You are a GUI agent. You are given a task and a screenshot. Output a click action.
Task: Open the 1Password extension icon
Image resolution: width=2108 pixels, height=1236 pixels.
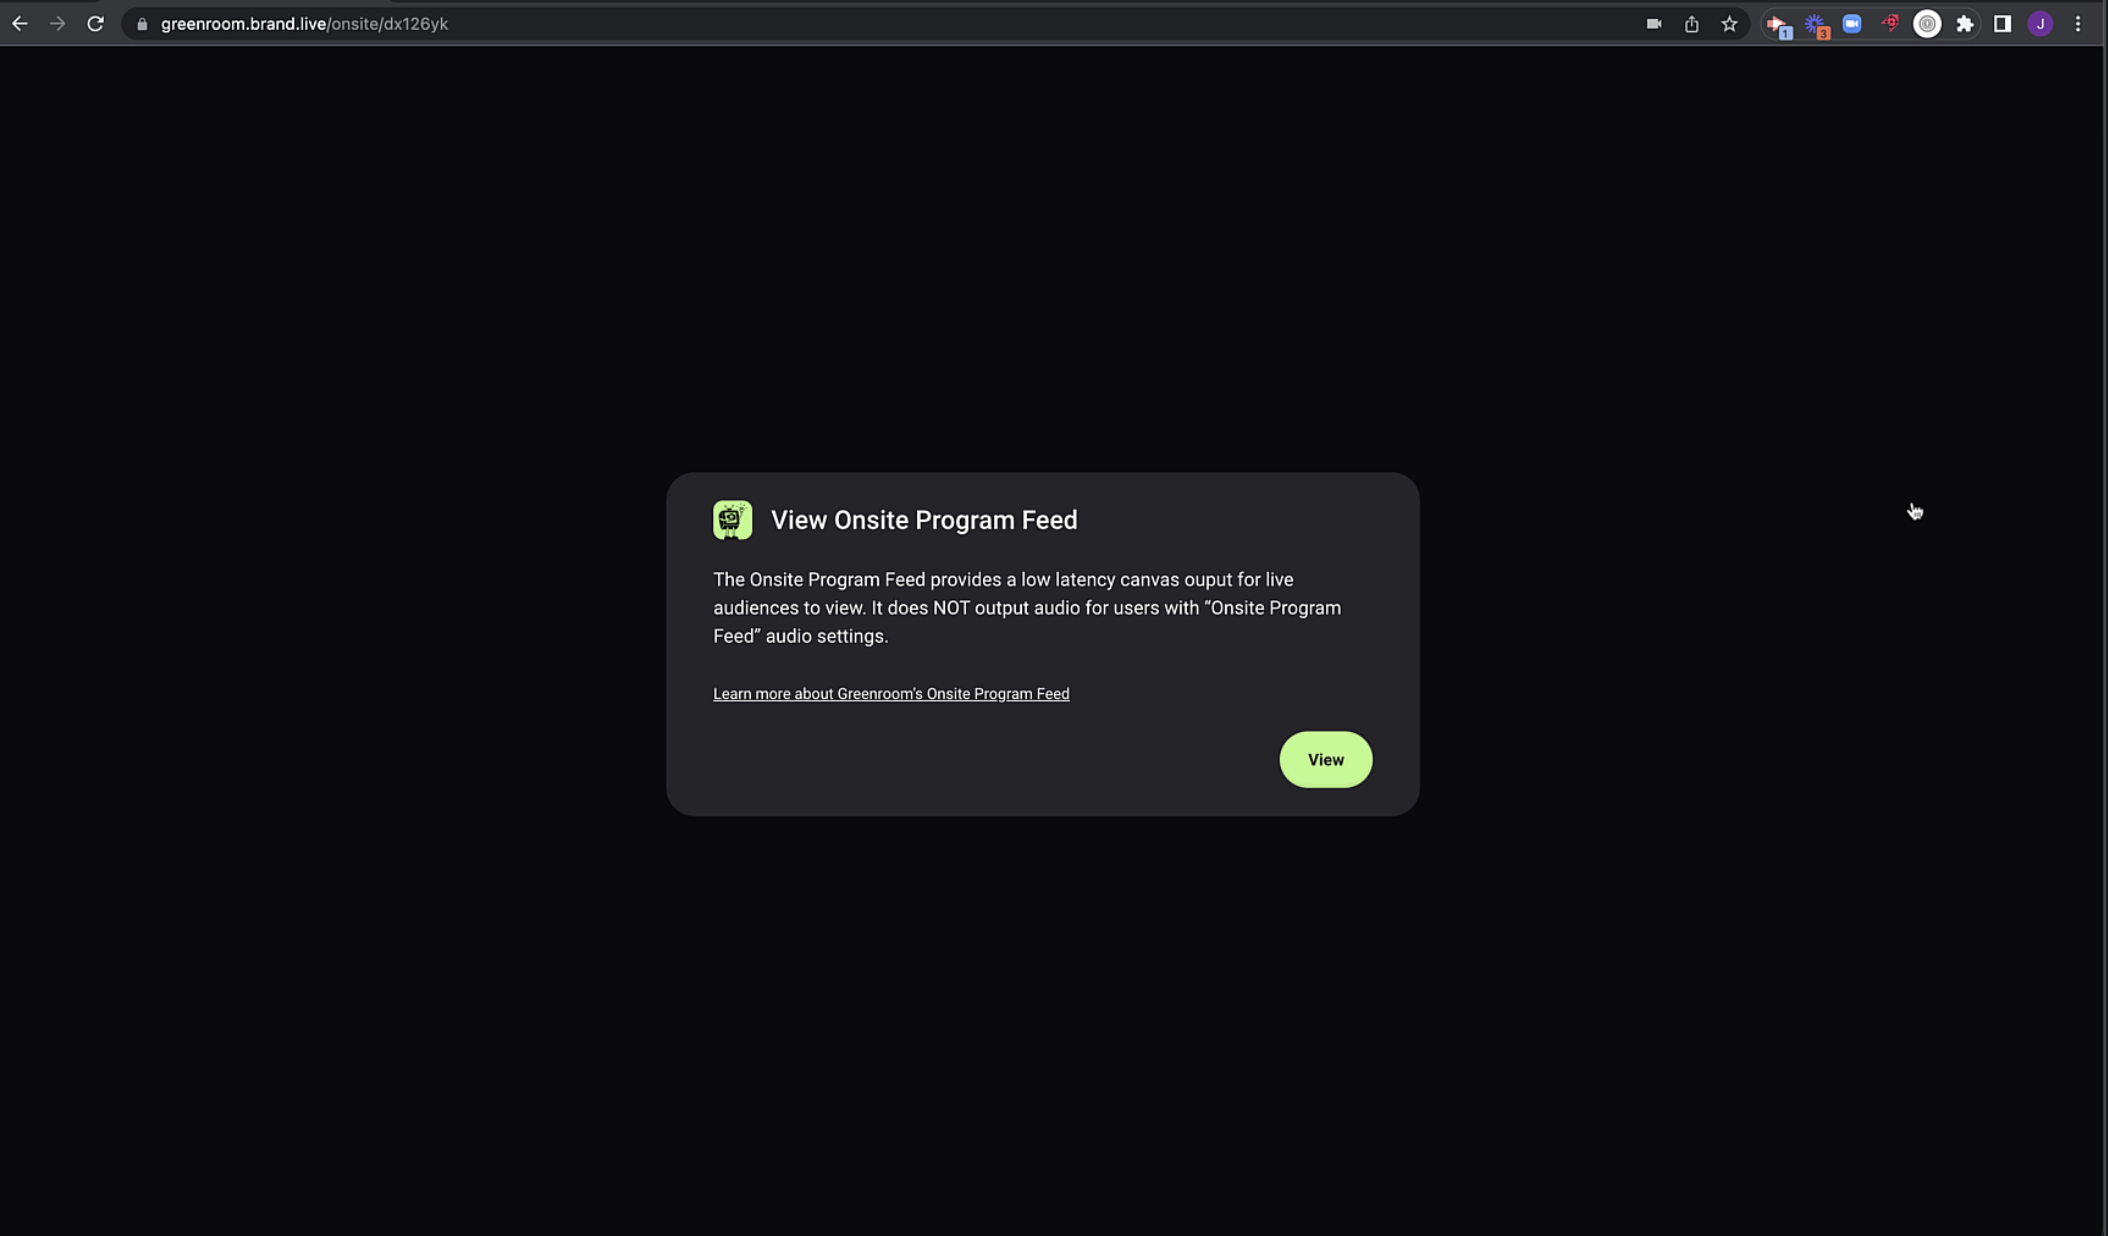(1927, 24)
